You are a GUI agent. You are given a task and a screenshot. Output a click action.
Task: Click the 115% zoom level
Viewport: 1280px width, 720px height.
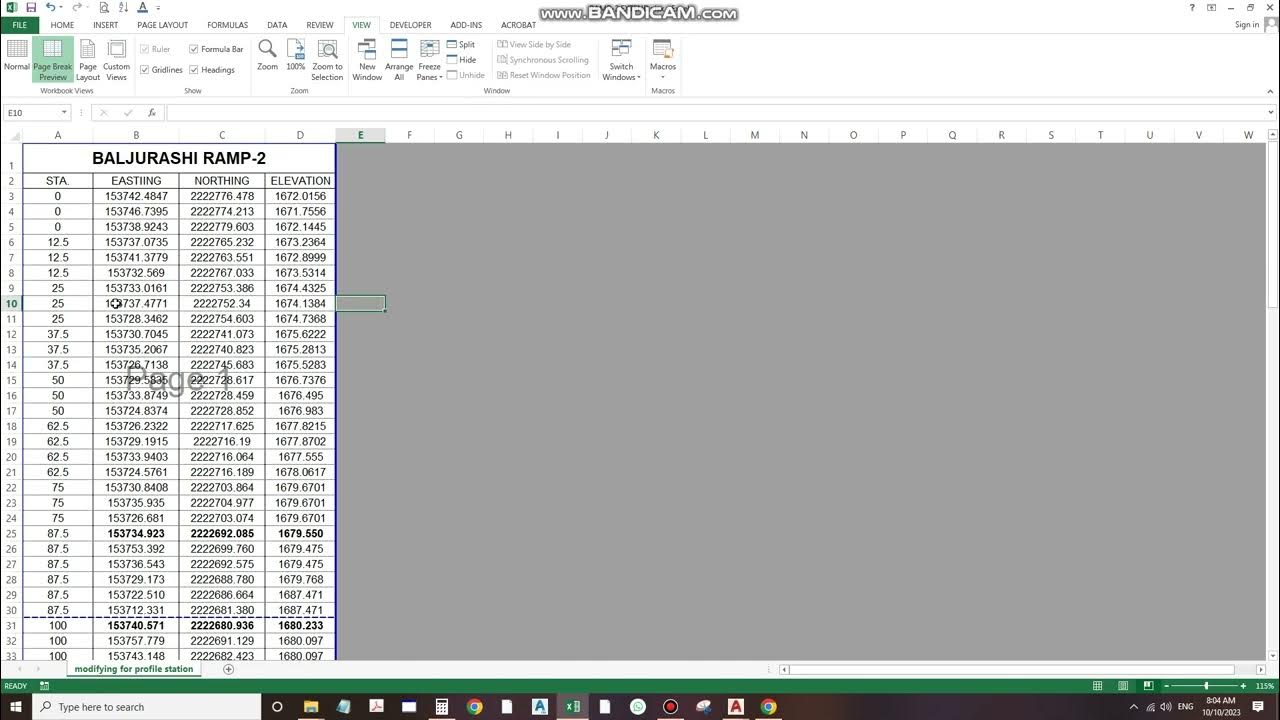(x=1264, y=686)
